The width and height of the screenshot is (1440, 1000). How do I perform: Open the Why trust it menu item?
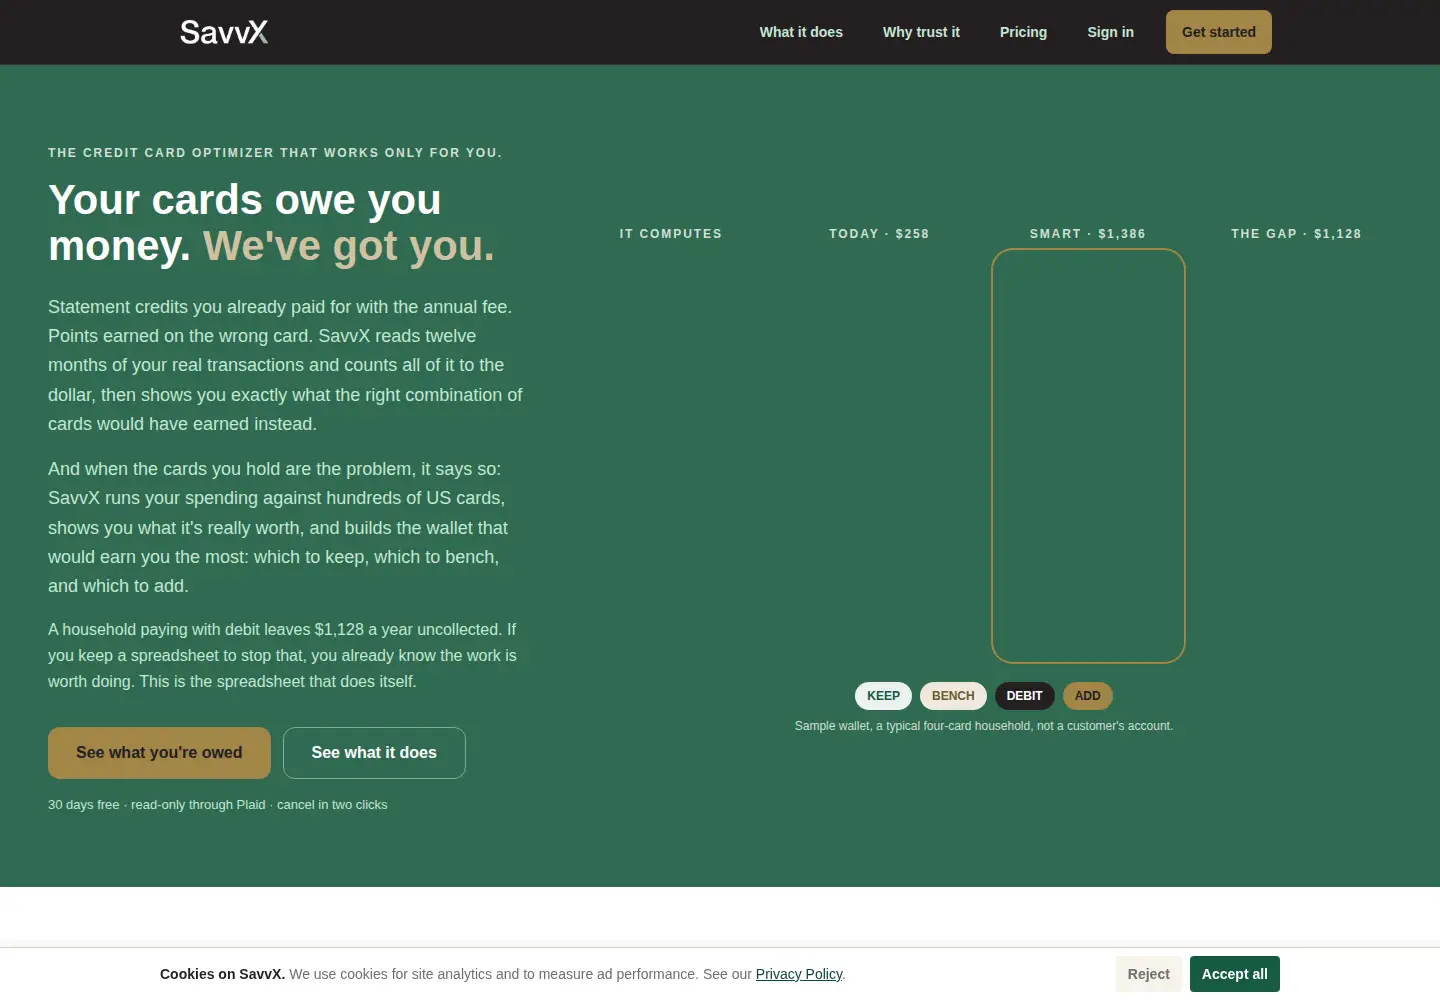[x=921, y=32]
